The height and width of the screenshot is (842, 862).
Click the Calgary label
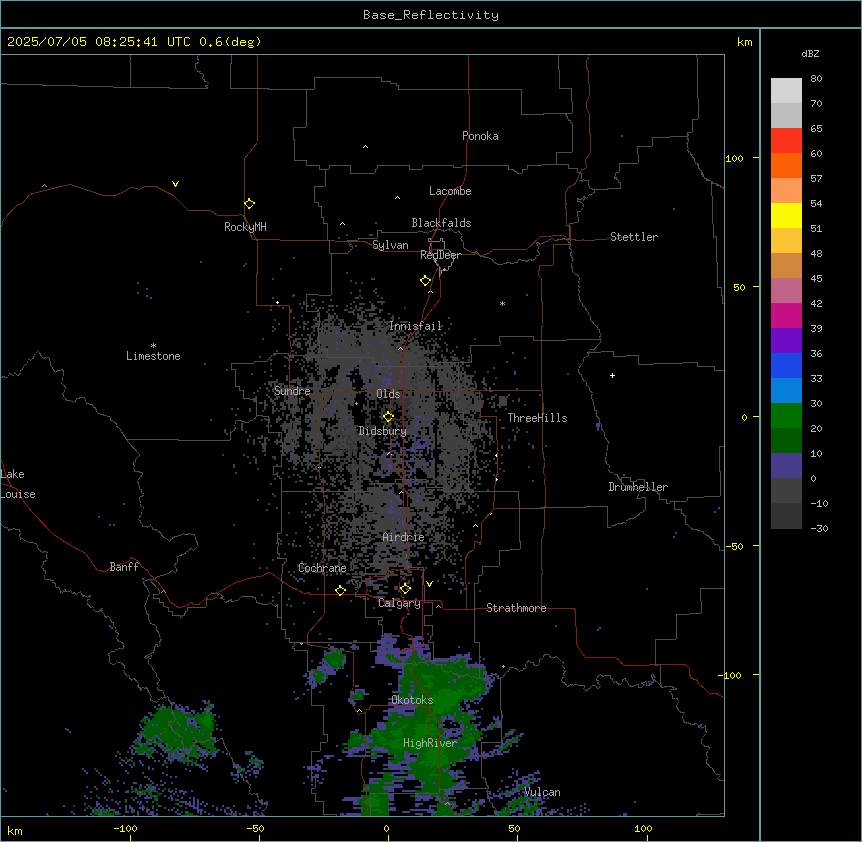coord(399,603)
